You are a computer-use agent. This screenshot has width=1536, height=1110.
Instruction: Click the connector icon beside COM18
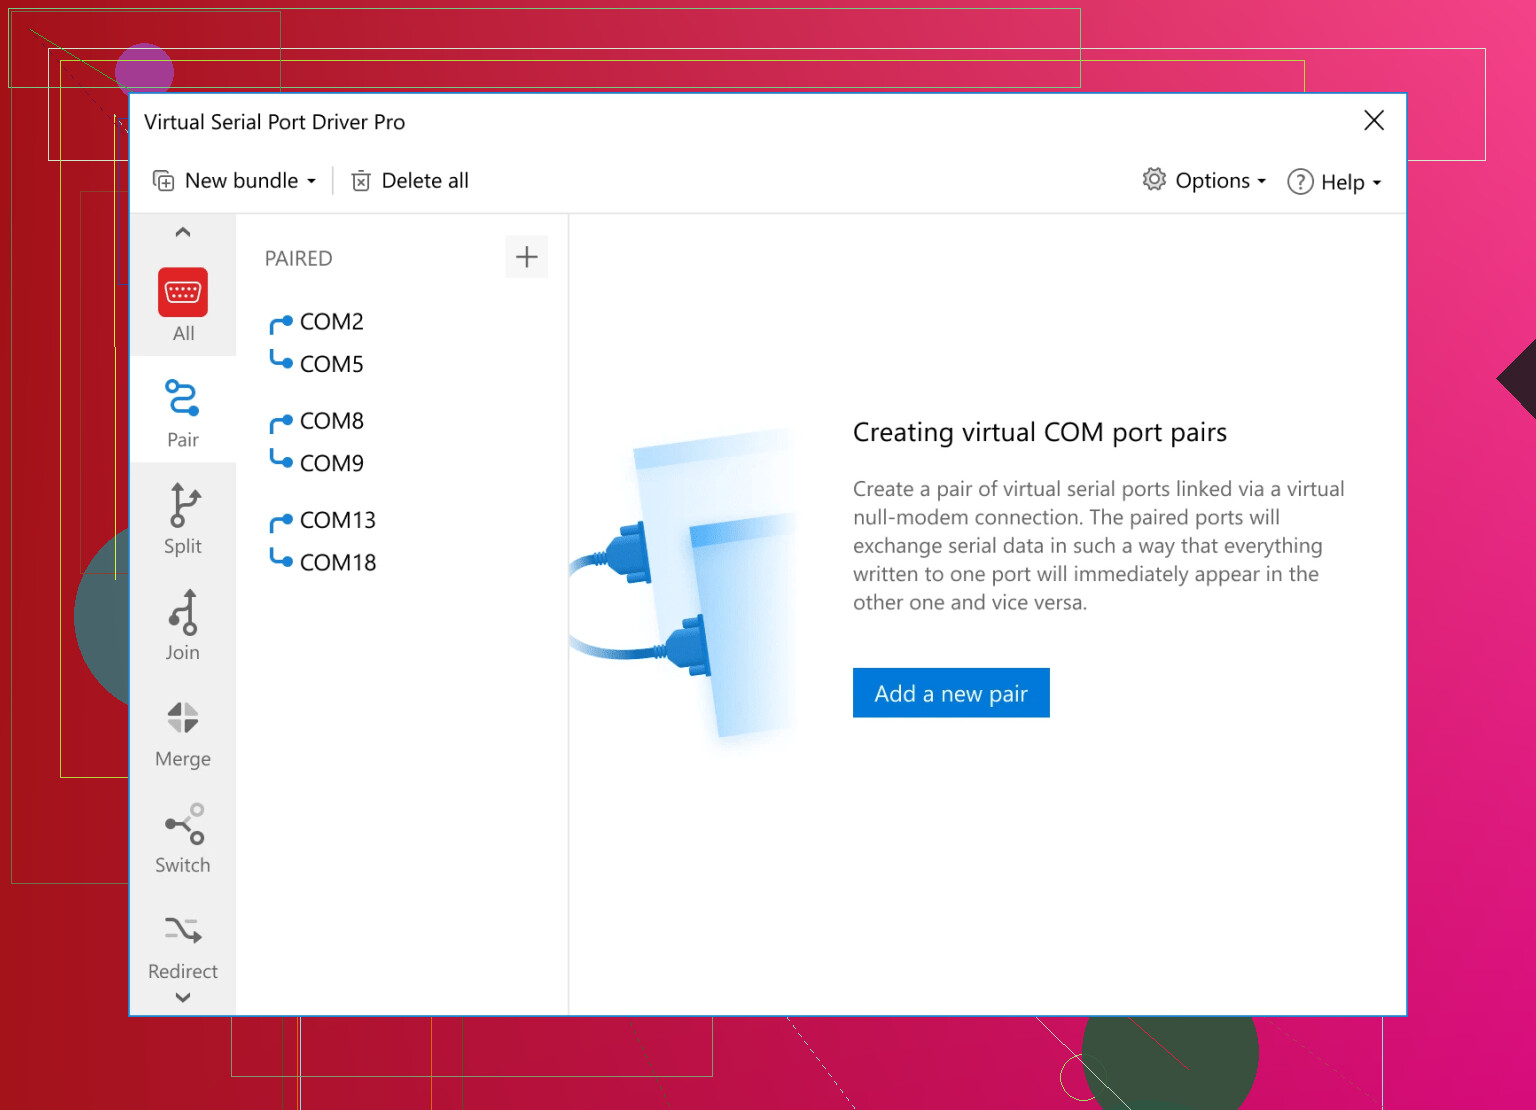click(x=281, y=557)
